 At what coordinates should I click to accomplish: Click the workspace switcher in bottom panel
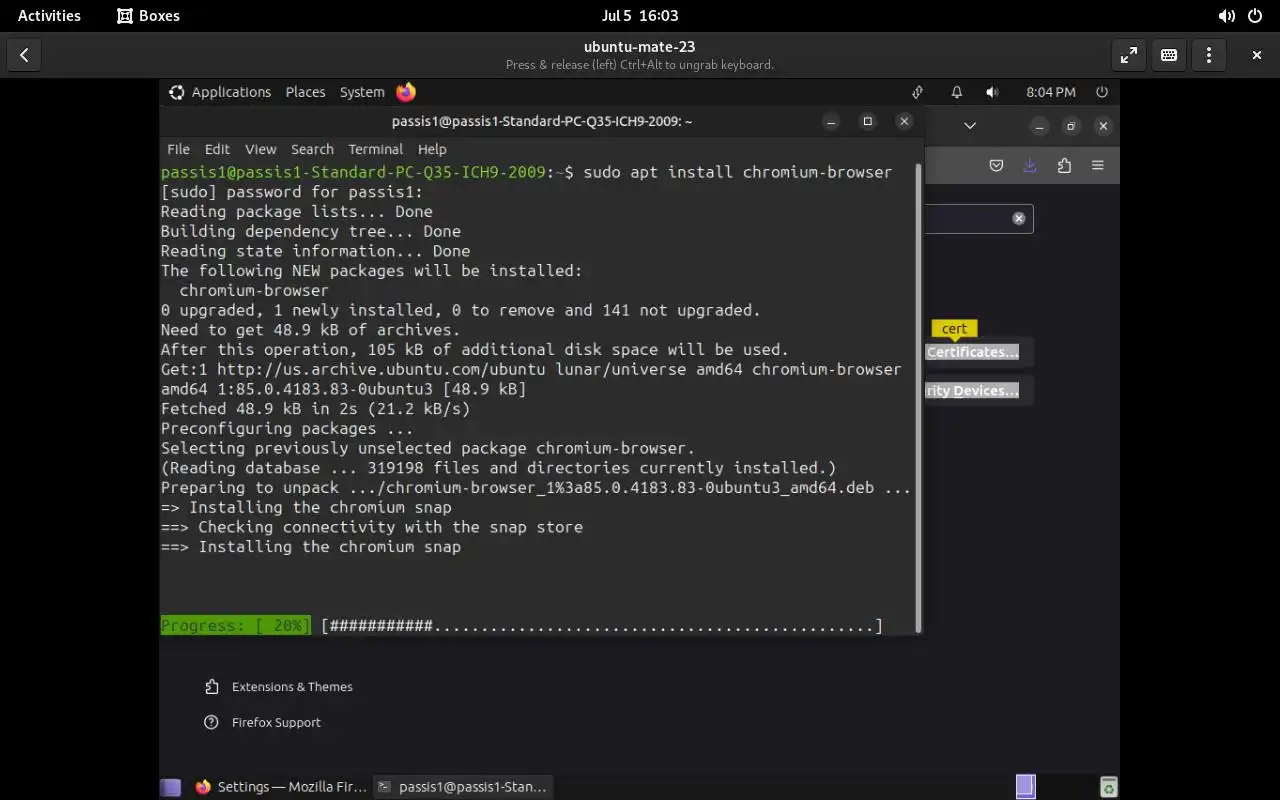click(1025, 787)
